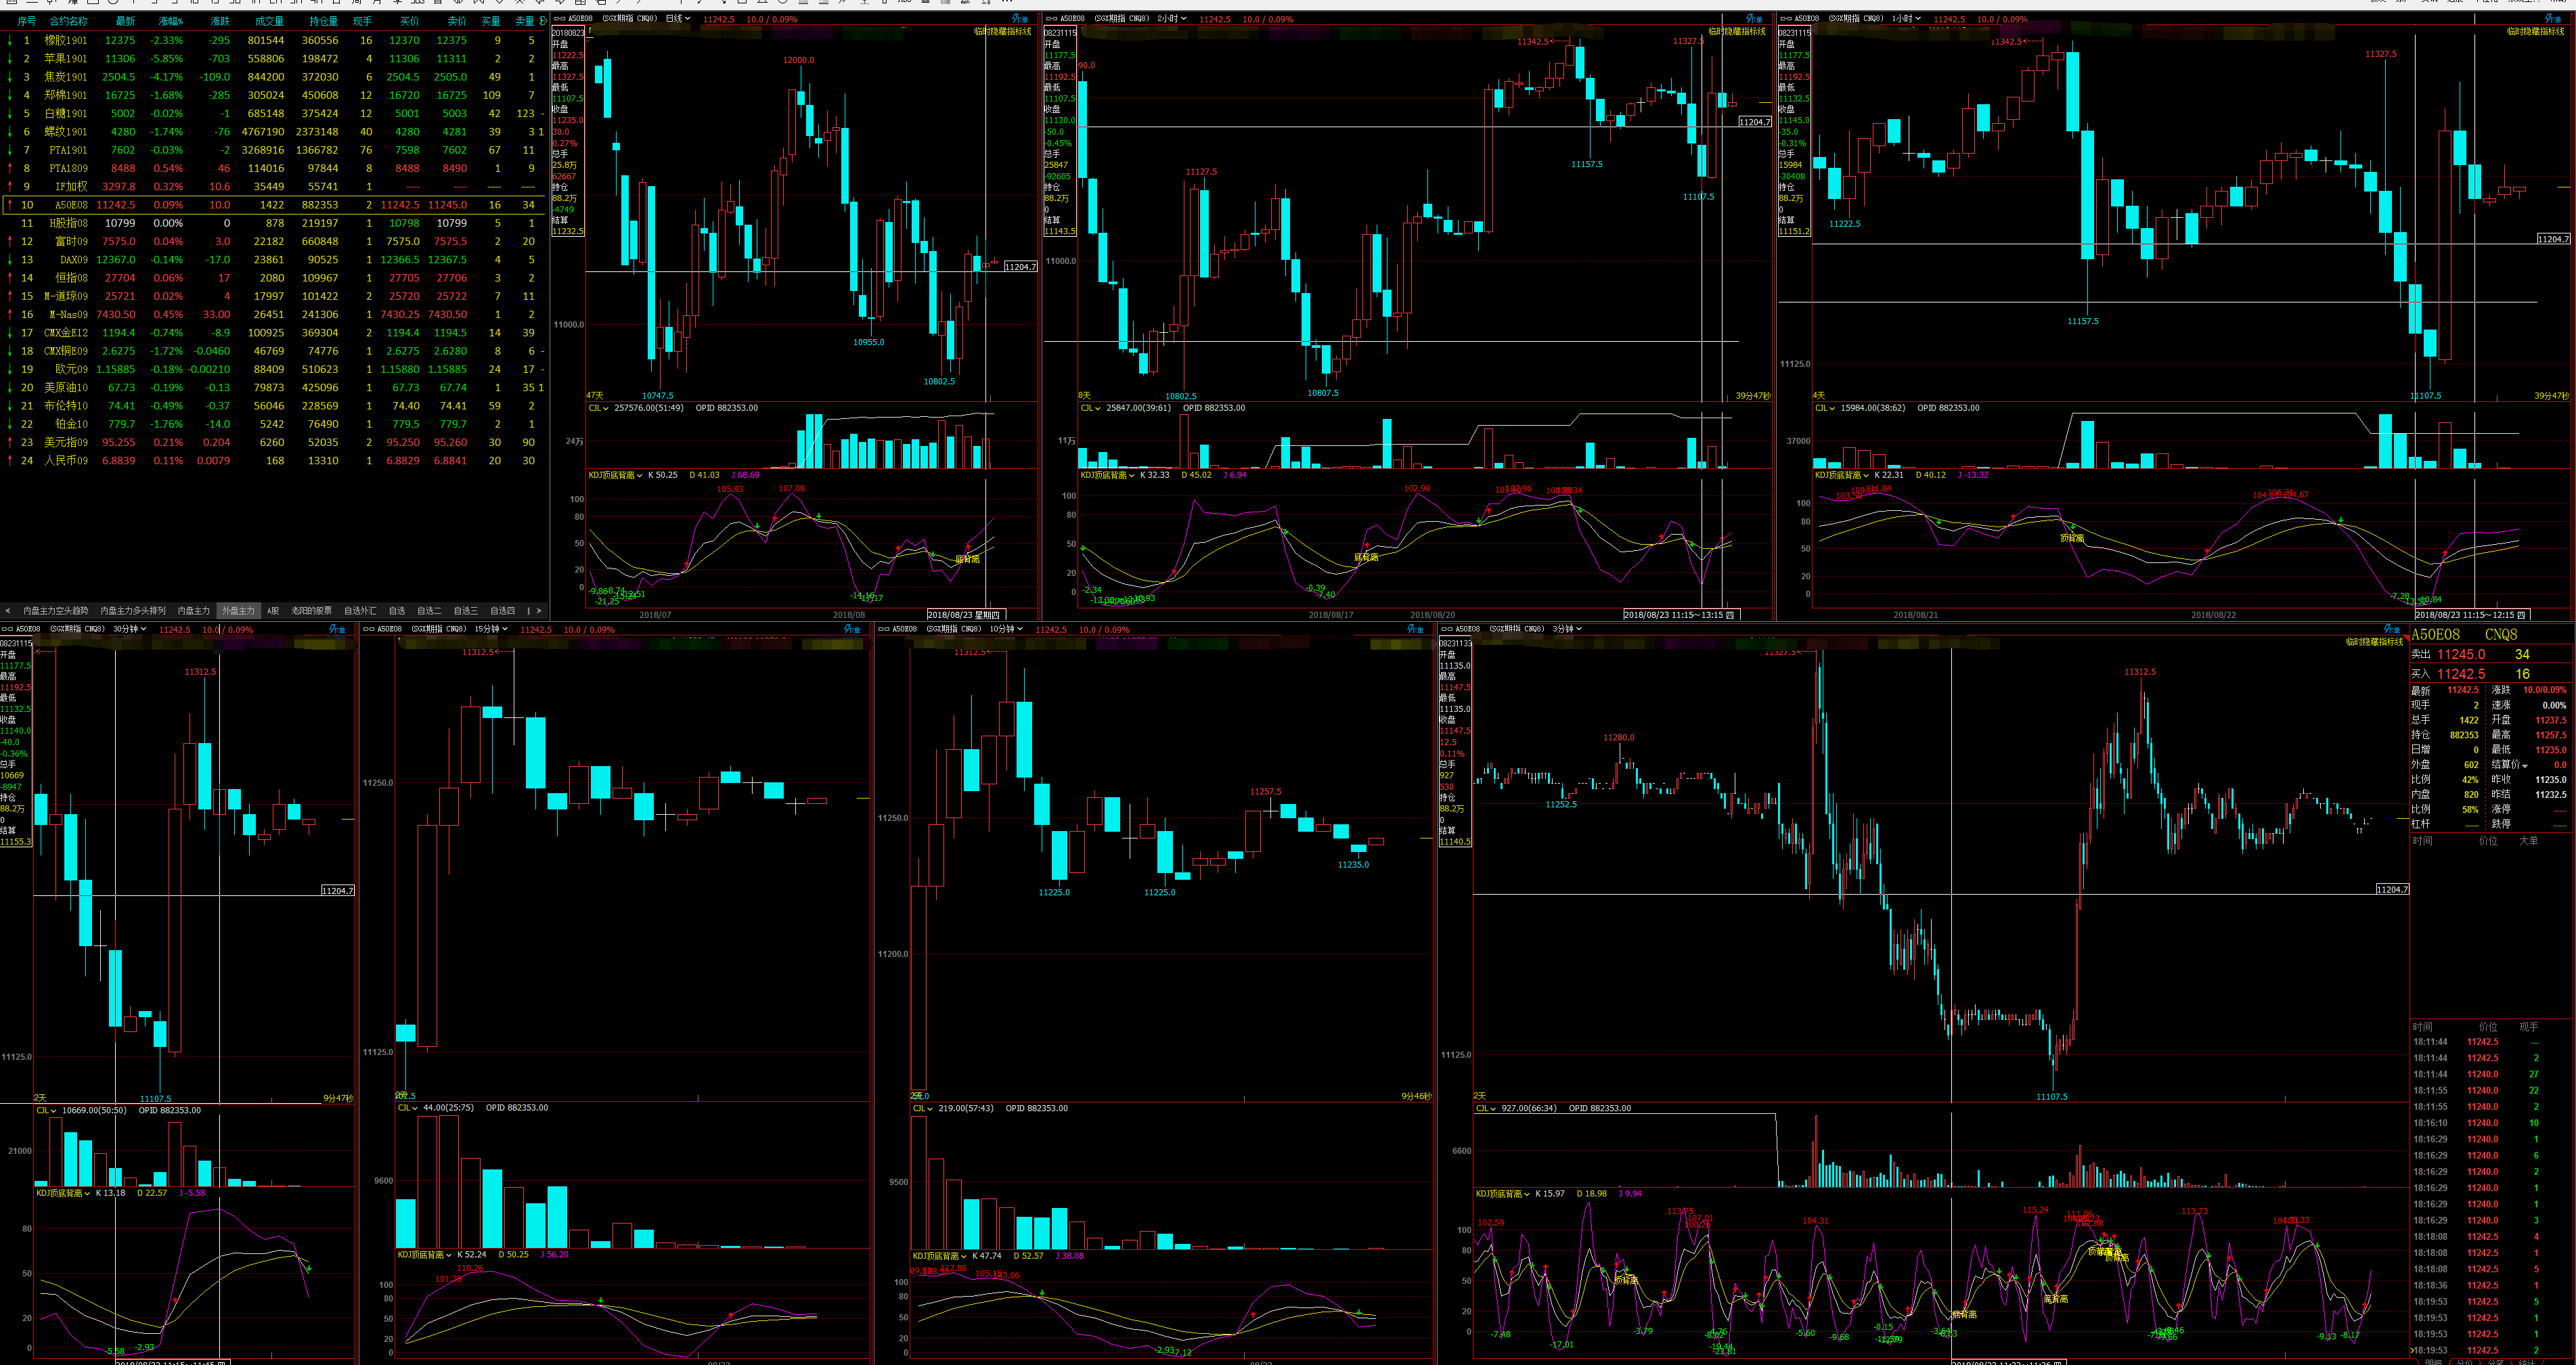This screenshot has width=2576, height=1365.
Task: Select the 美原油10 row in watchlist
Action: click(66, 387)
